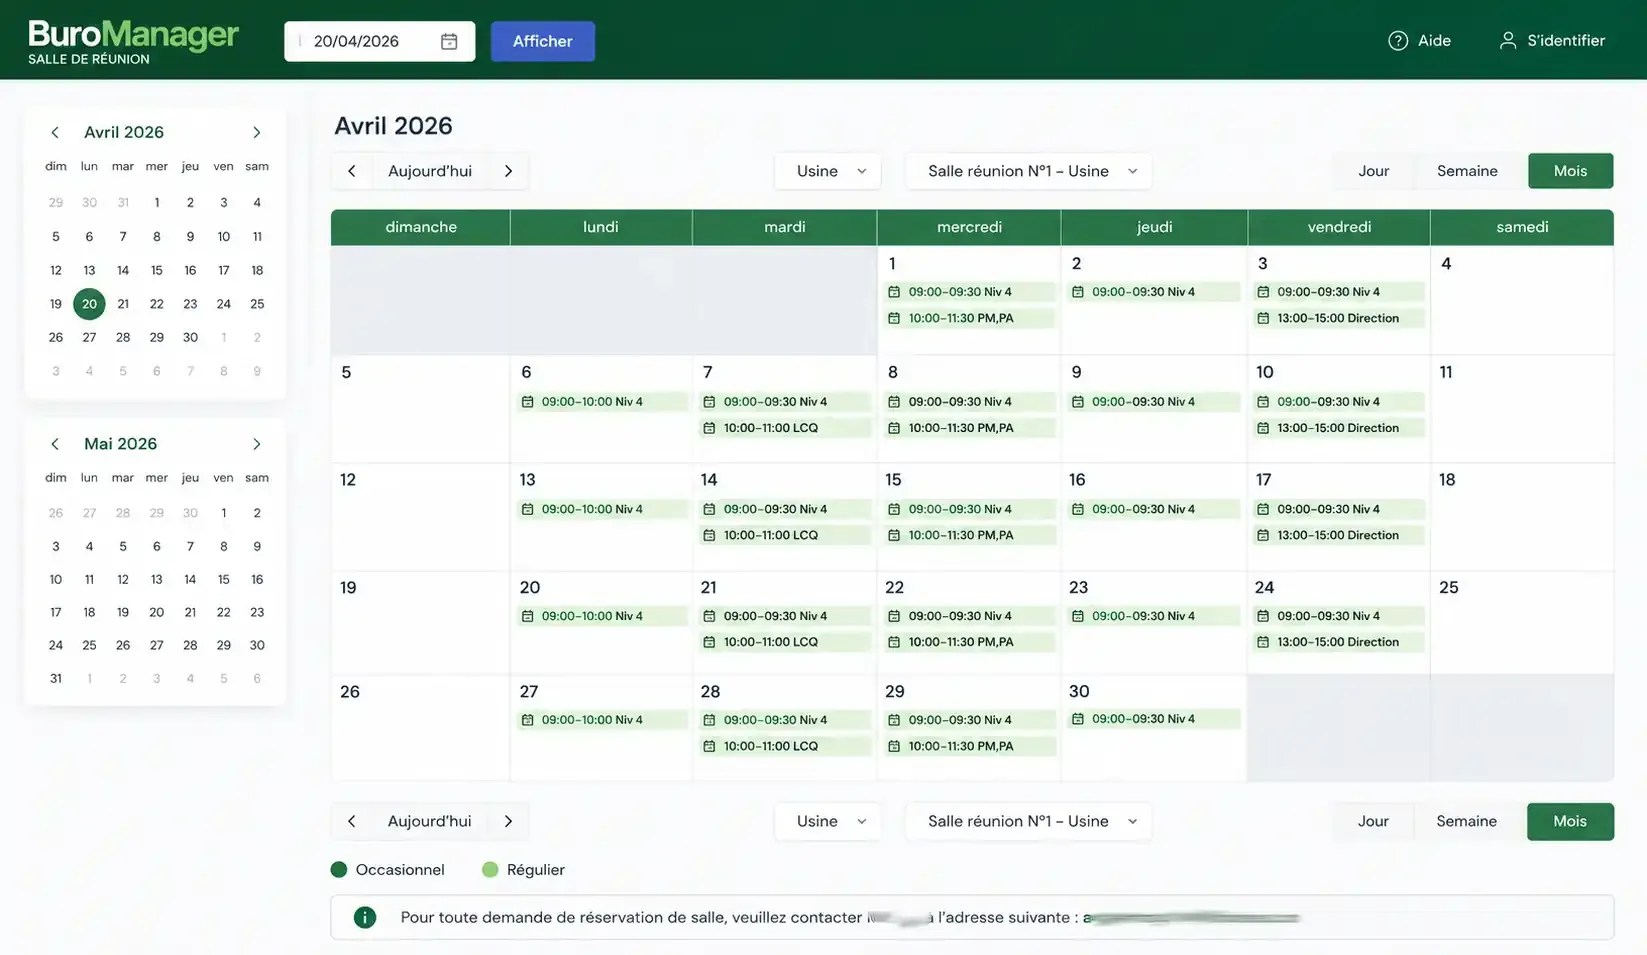Image resolution: width=1647 pixels, height=955 pixels.
Task: Select Mois view in top toolbar
Action: [1570, 171]
